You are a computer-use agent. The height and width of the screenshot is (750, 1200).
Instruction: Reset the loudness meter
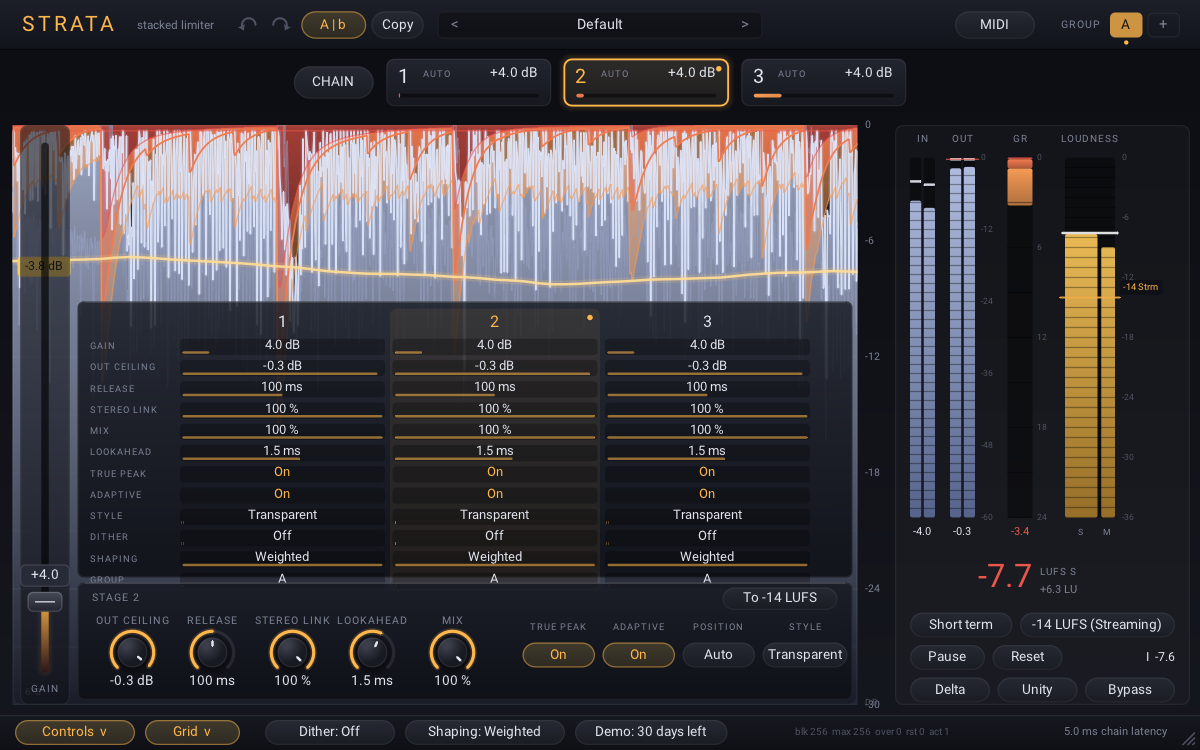(1027, 657)
